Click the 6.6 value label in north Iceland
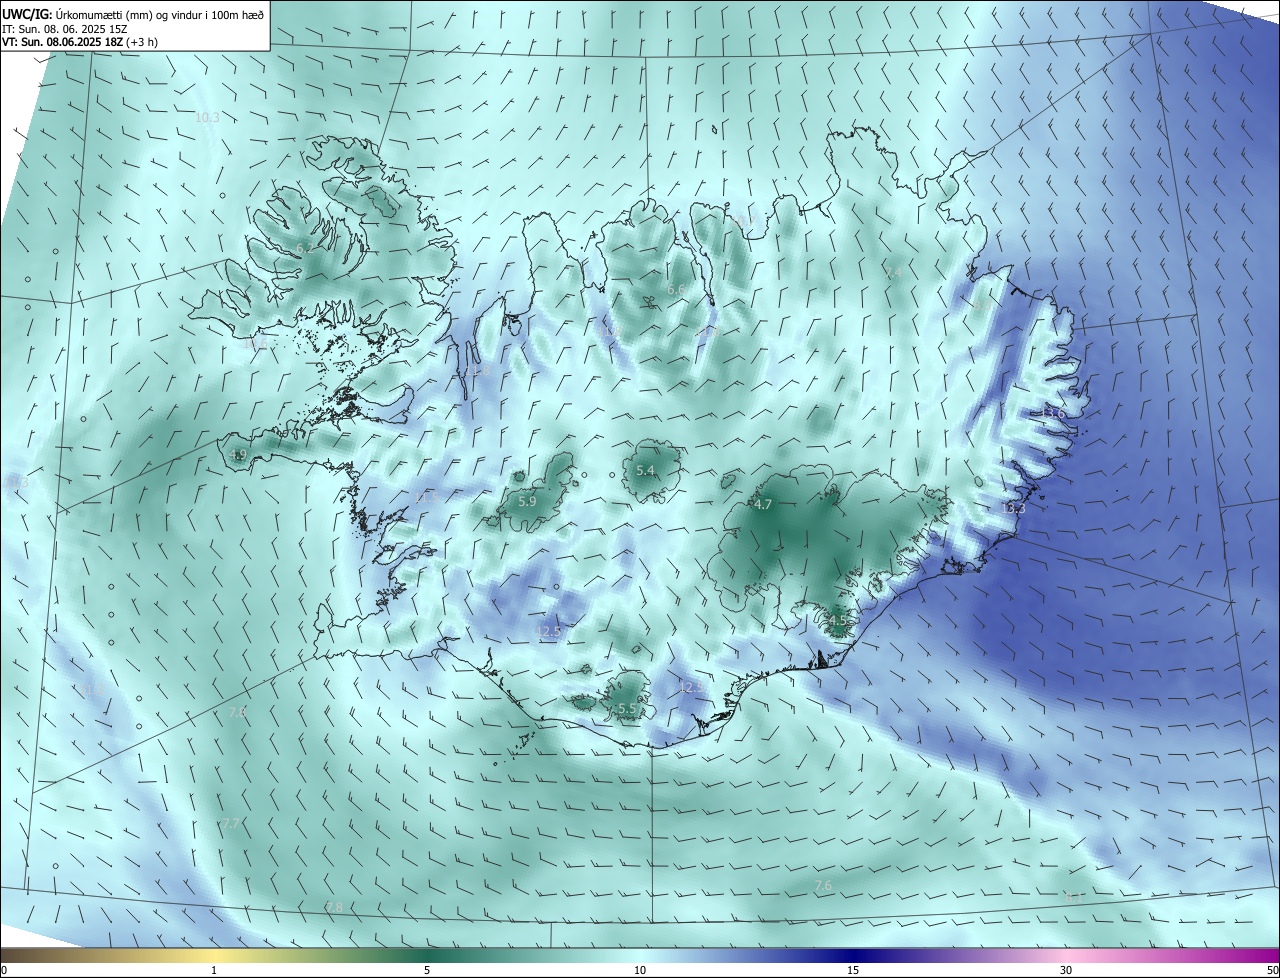This screenshot has width=1280, height=978. click(x=676, y=290)
